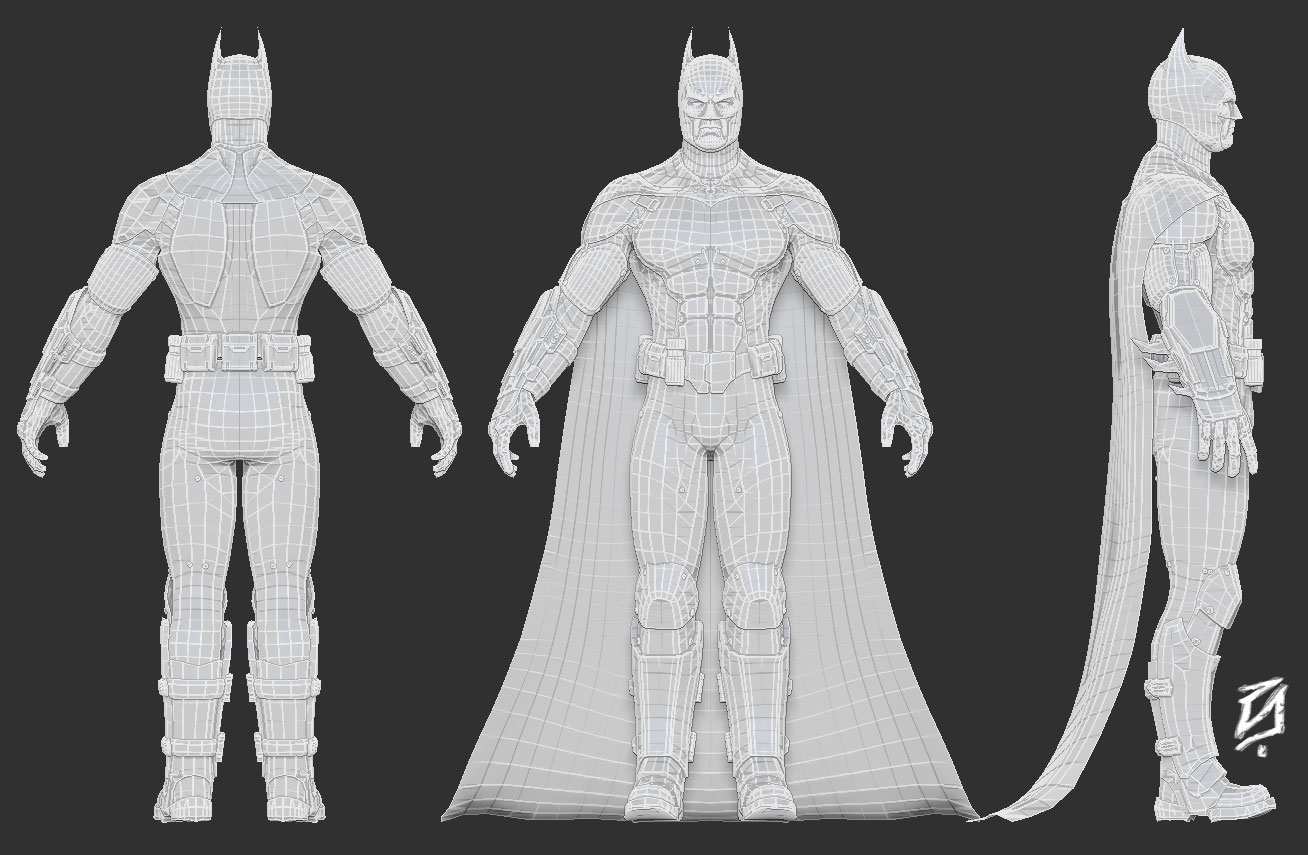The width and height of the screenshot is (1308, 855).
Task: Select the front-view Batman model with cape
Action: [x=712, y=425]
